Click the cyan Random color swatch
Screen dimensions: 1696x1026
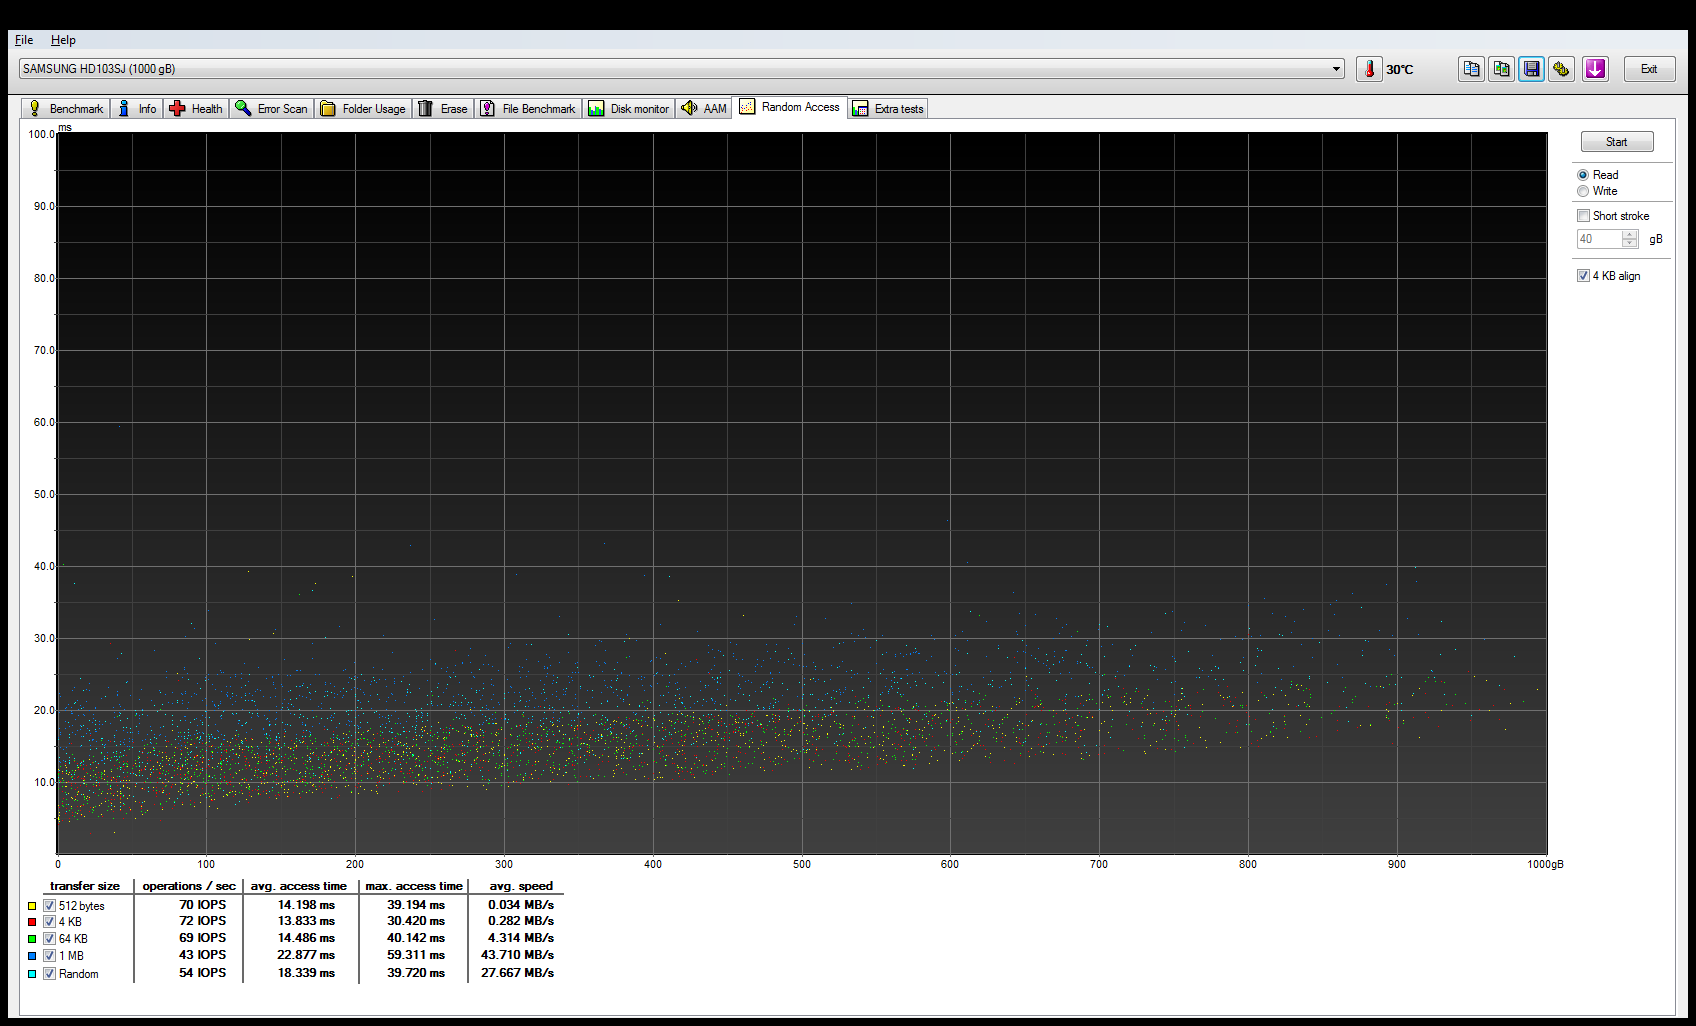pos(32,974)
